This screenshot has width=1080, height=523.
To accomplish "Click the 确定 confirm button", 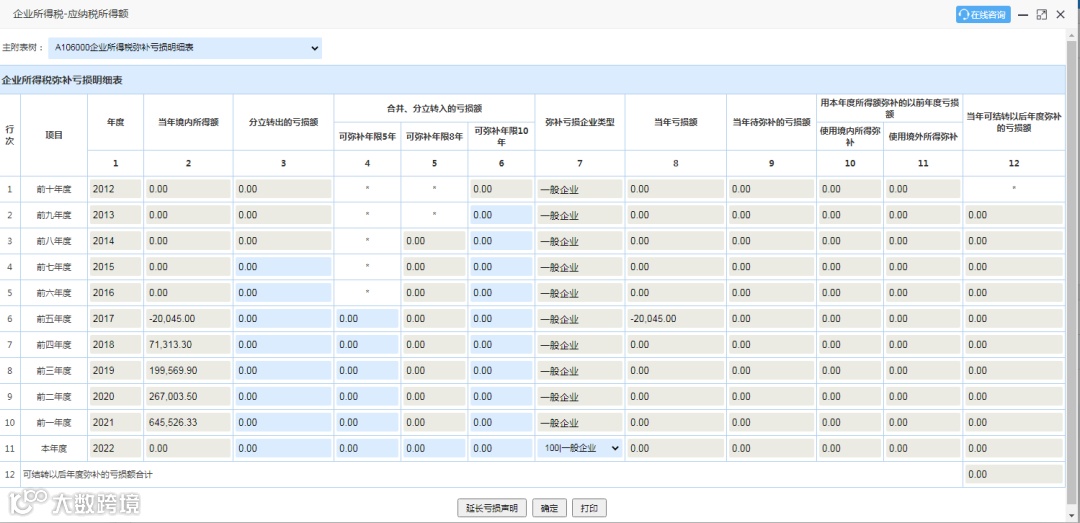I will pos(550,509).
